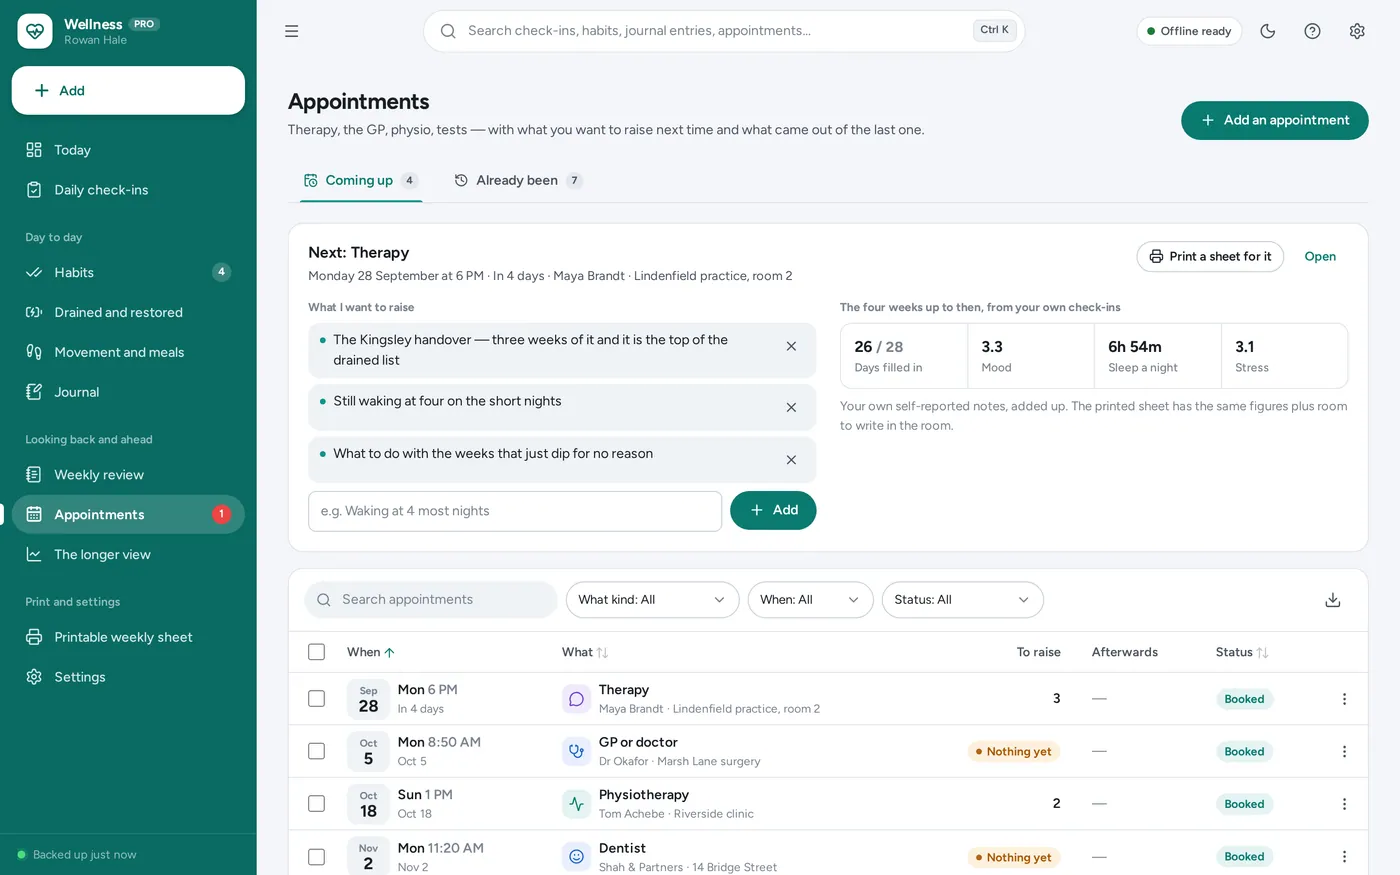
Task: Open Weekly review in sidebar
Action: (128, 475)
